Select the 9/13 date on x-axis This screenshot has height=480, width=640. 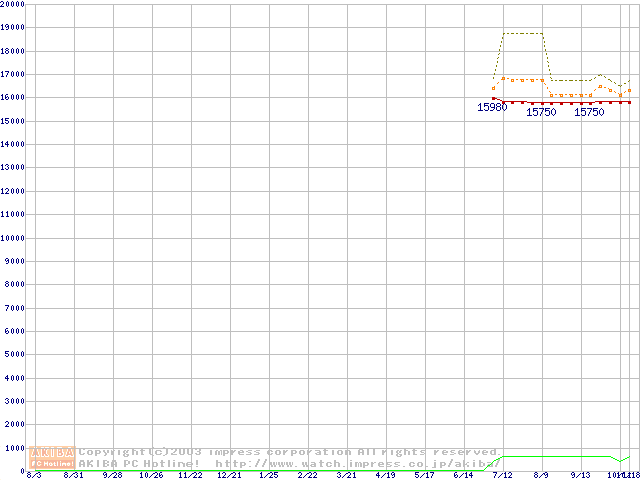point(580,476)
